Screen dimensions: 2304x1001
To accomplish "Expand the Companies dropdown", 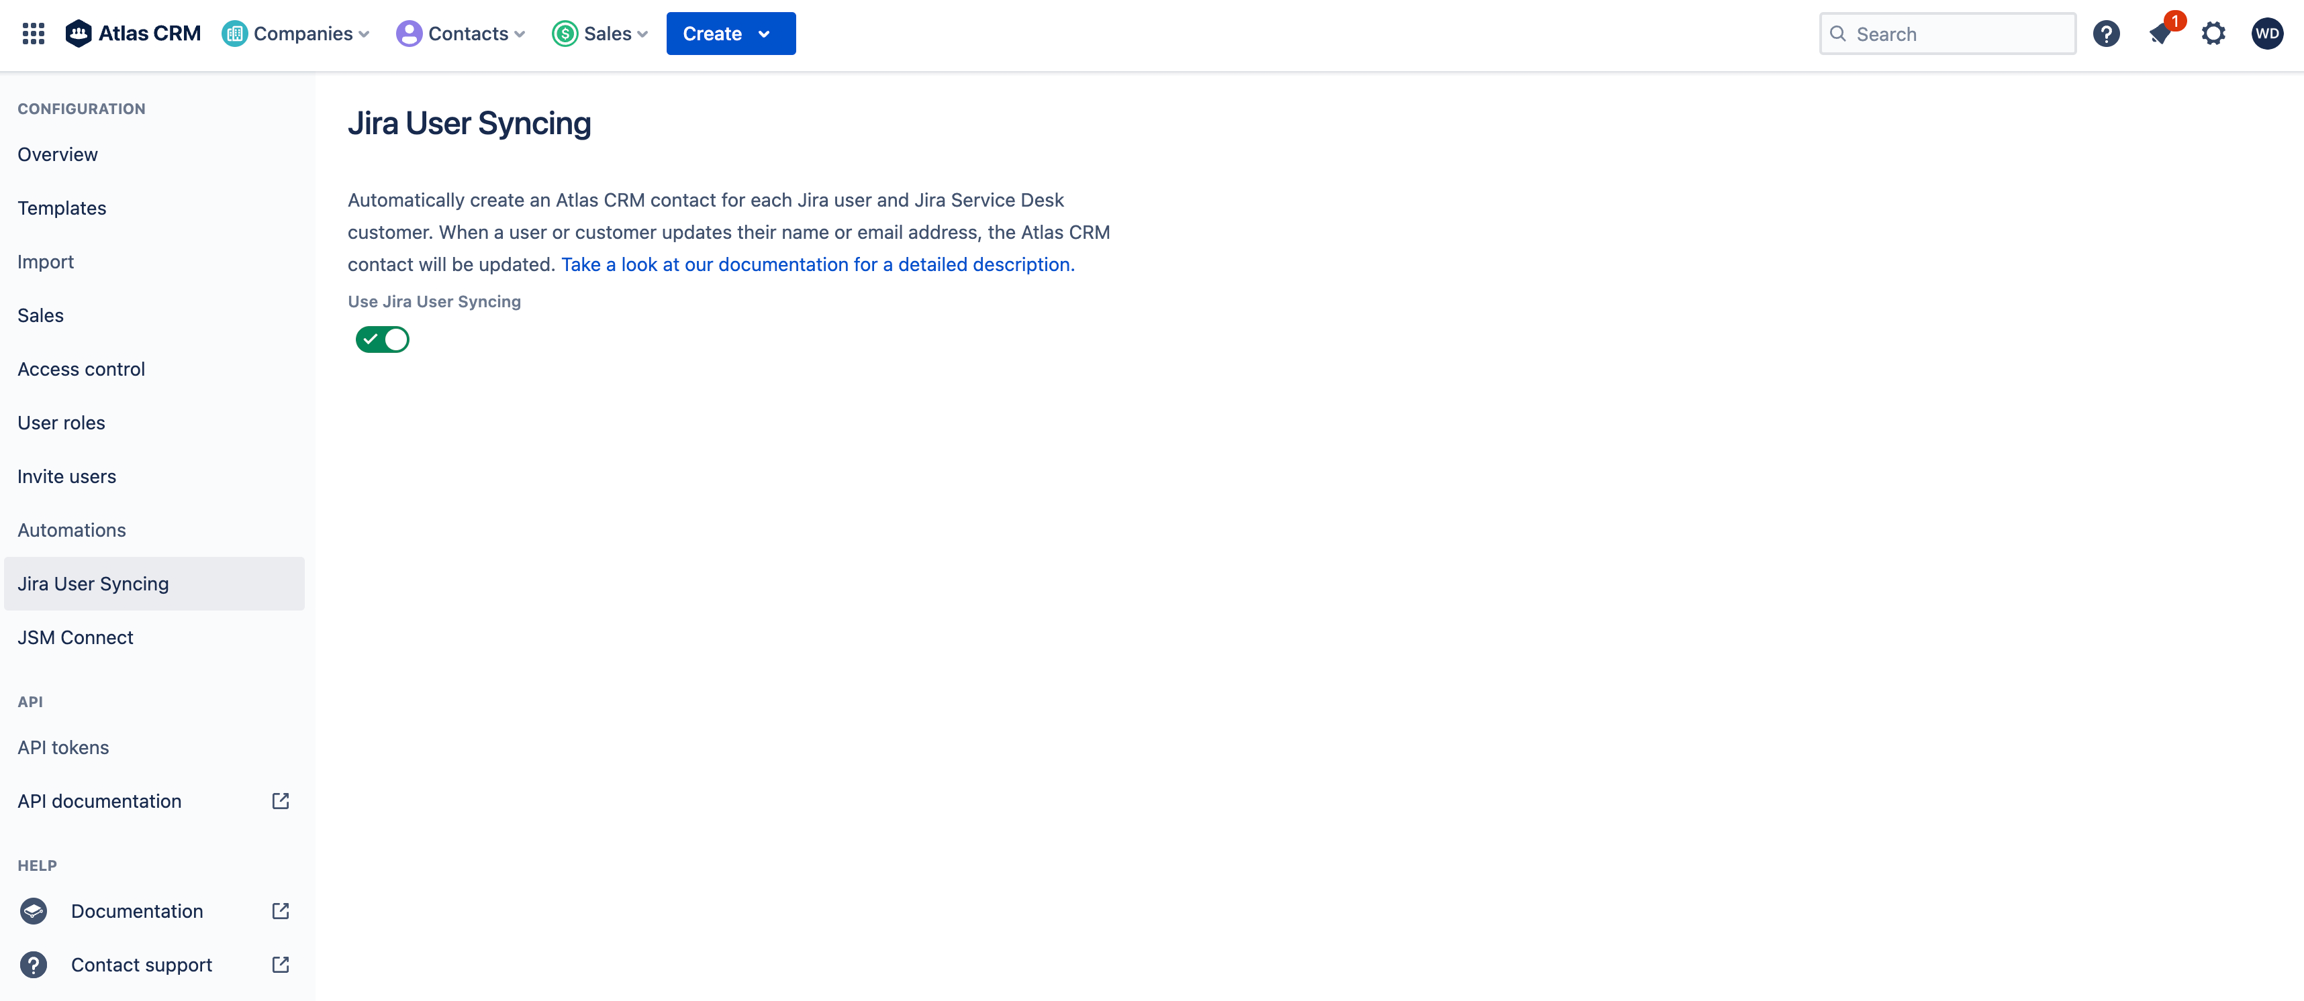I will (297, 34).
